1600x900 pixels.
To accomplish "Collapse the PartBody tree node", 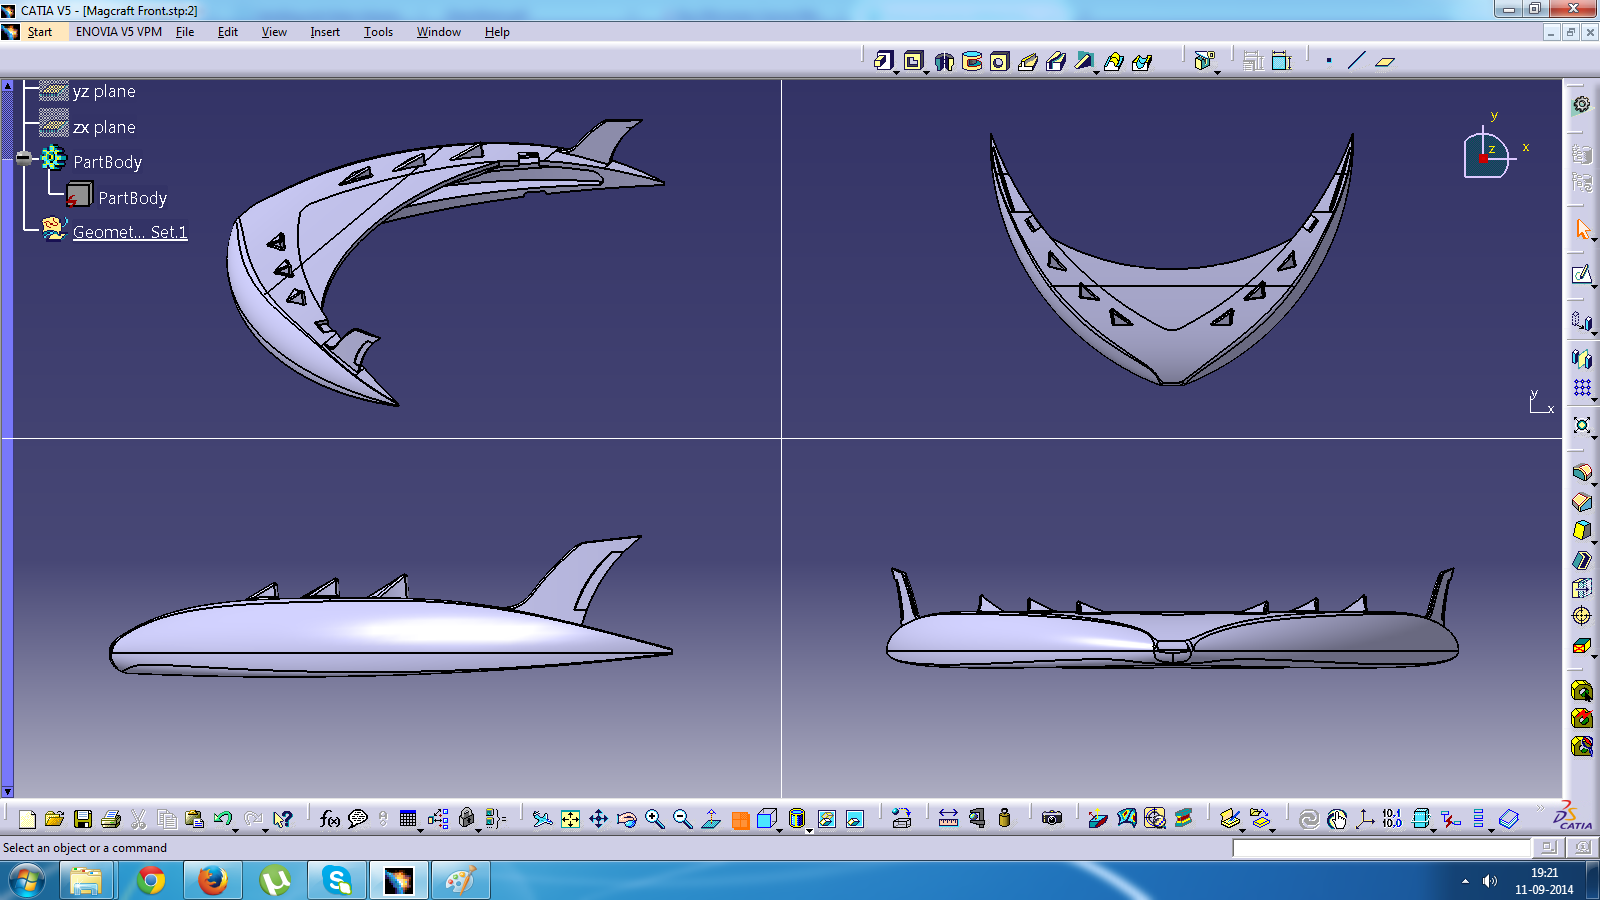I will tap(24, 158).
